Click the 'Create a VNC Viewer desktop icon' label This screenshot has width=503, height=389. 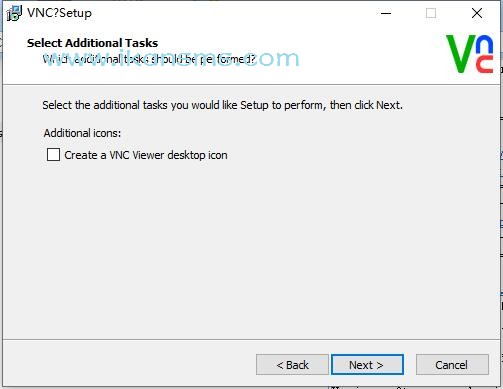point(146,155)
